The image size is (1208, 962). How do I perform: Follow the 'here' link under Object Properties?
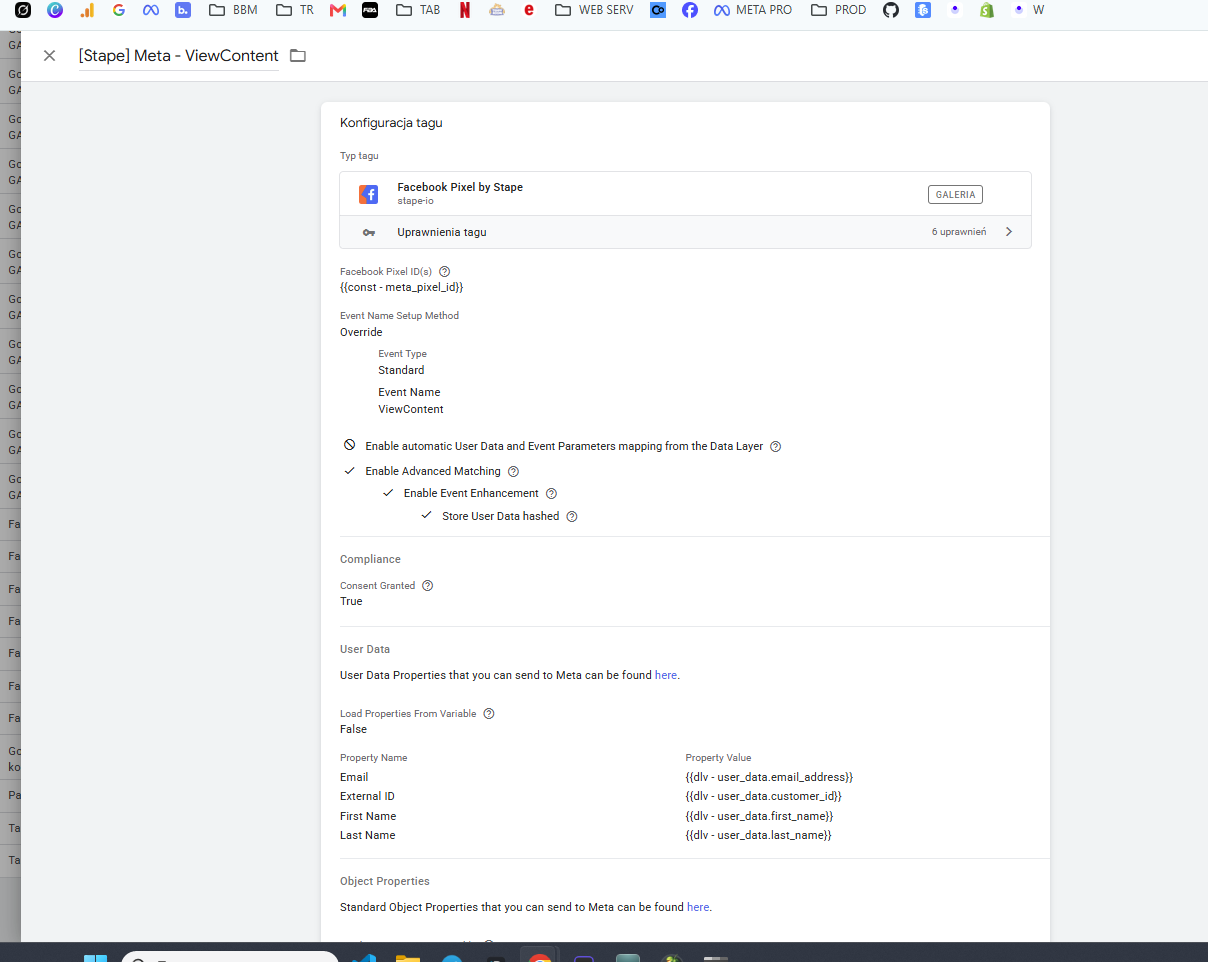(x=698, y=907)
